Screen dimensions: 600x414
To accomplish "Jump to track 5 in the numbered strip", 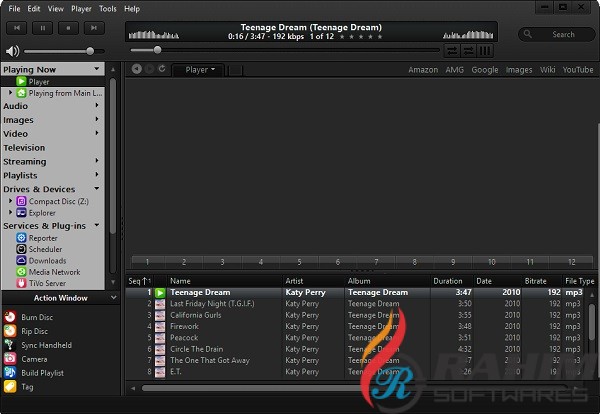I will [x=299, y=262].
